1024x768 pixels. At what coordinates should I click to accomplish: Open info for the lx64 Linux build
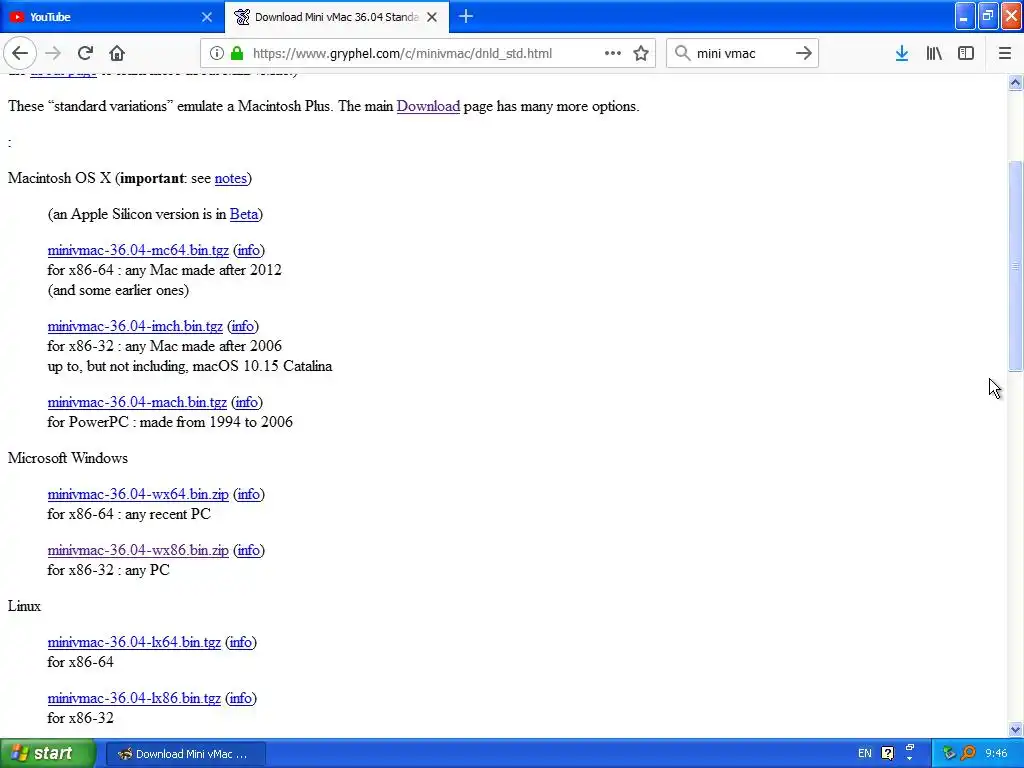[240, 642]
